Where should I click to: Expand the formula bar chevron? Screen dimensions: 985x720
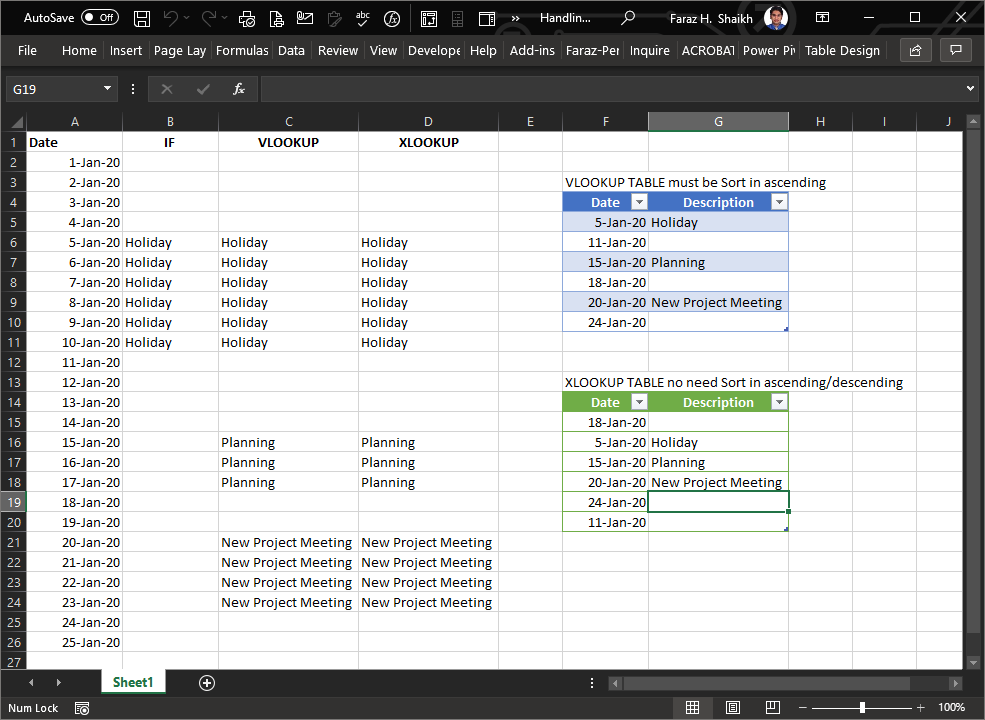pos(971,89)
